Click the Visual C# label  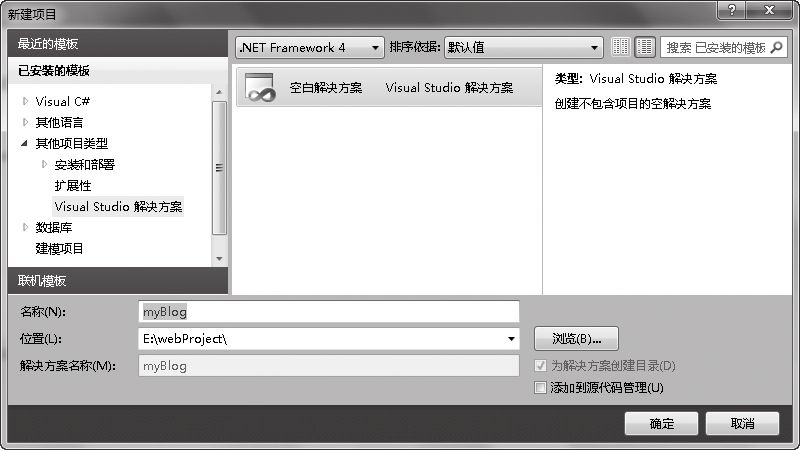point(63,102)
